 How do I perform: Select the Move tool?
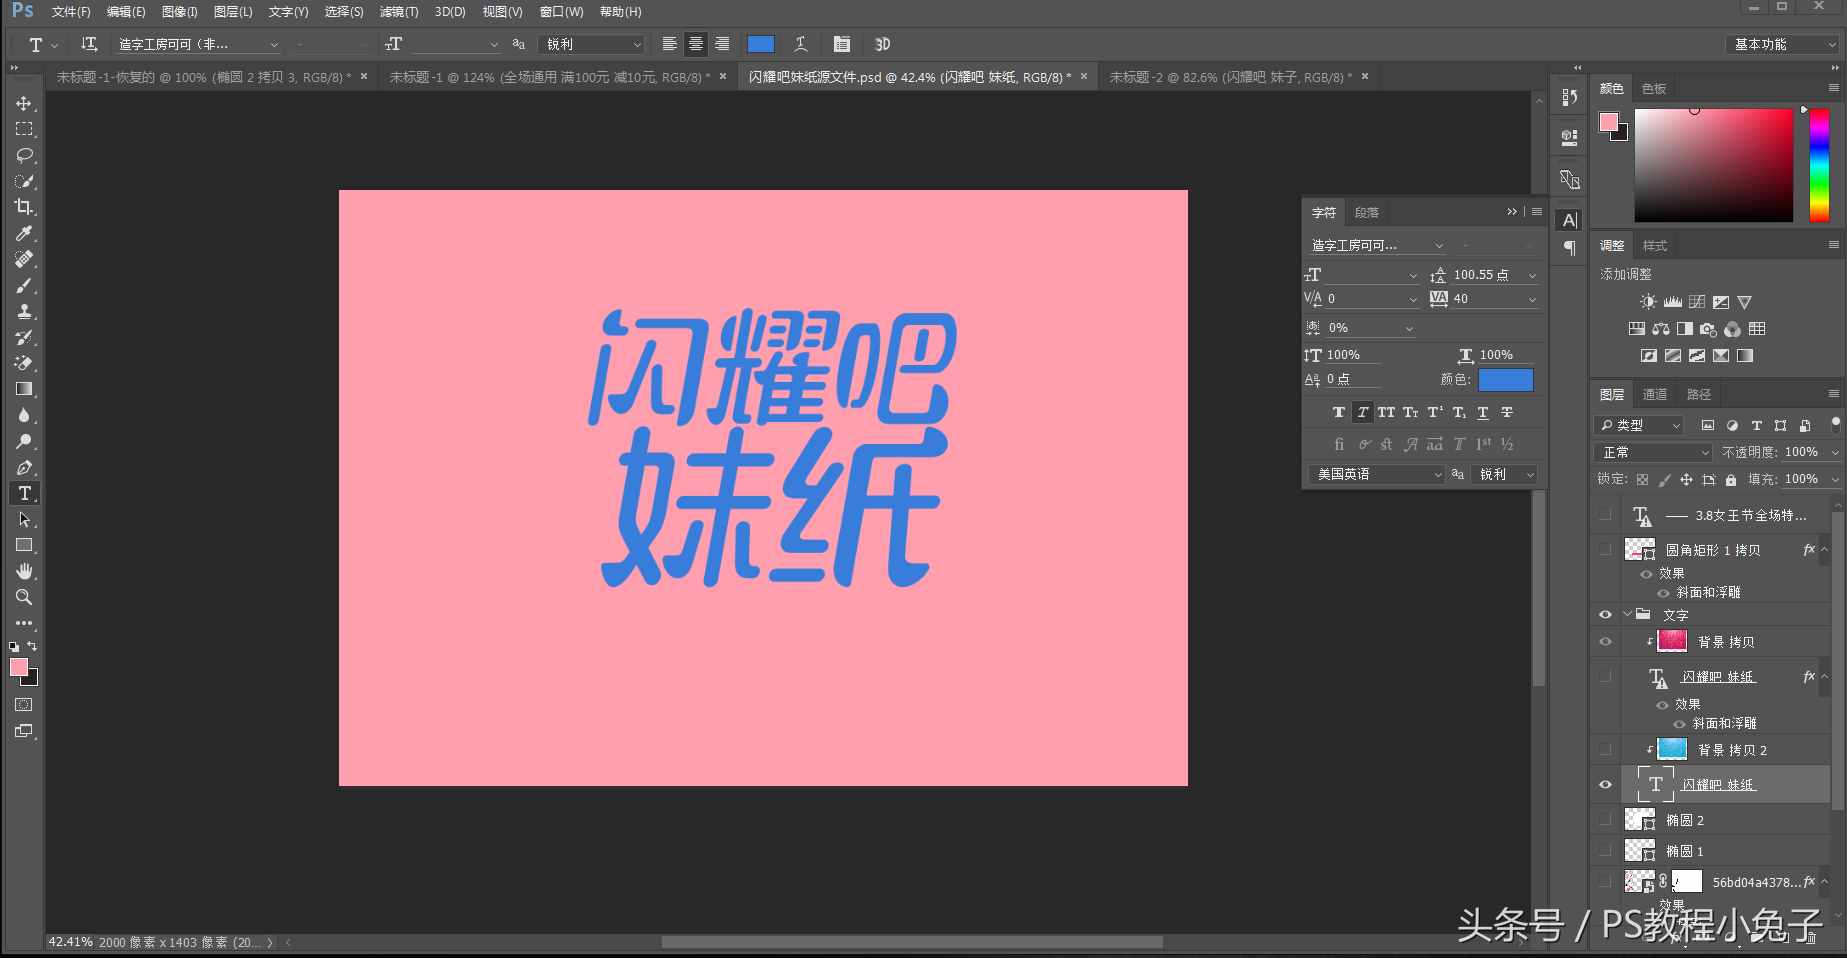(25, 102)
